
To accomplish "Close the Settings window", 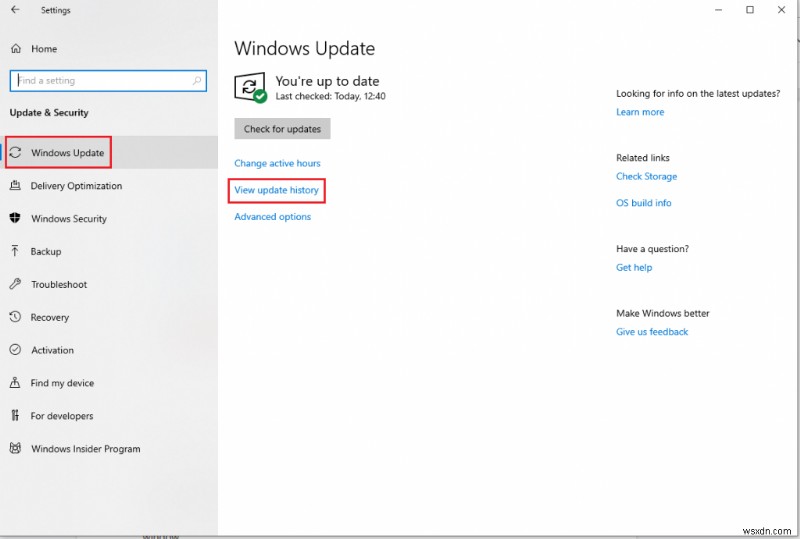I will 781,10.
